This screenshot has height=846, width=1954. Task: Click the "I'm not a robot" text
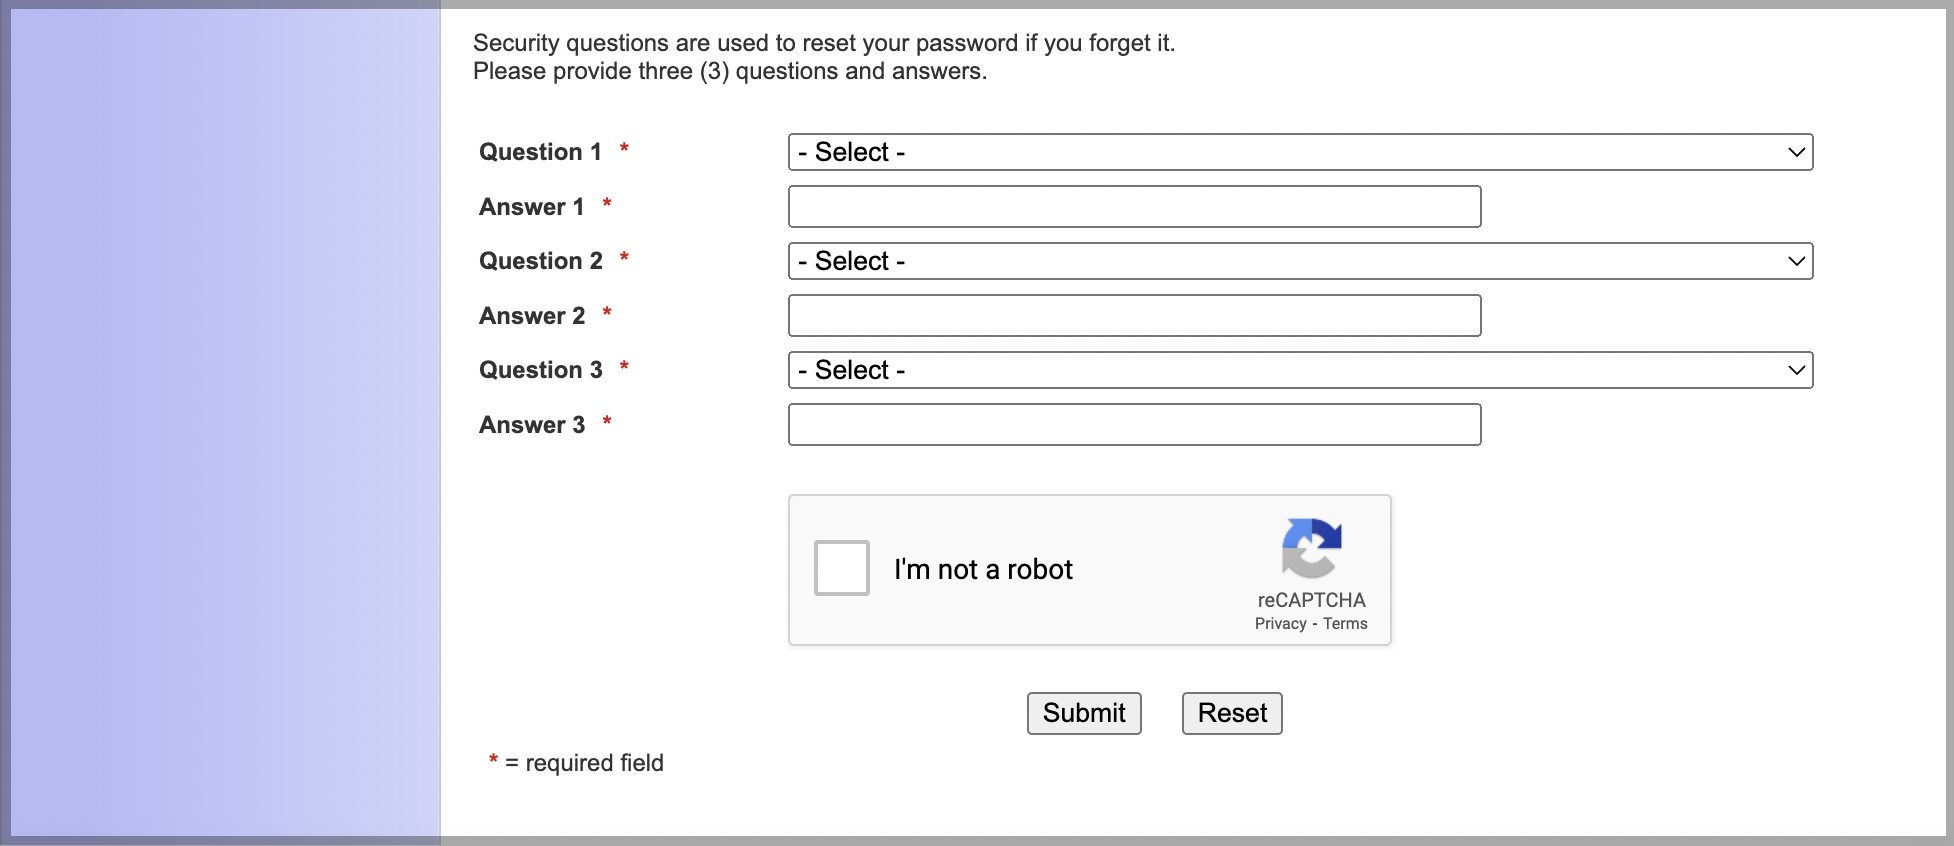(x=983, y=570)
